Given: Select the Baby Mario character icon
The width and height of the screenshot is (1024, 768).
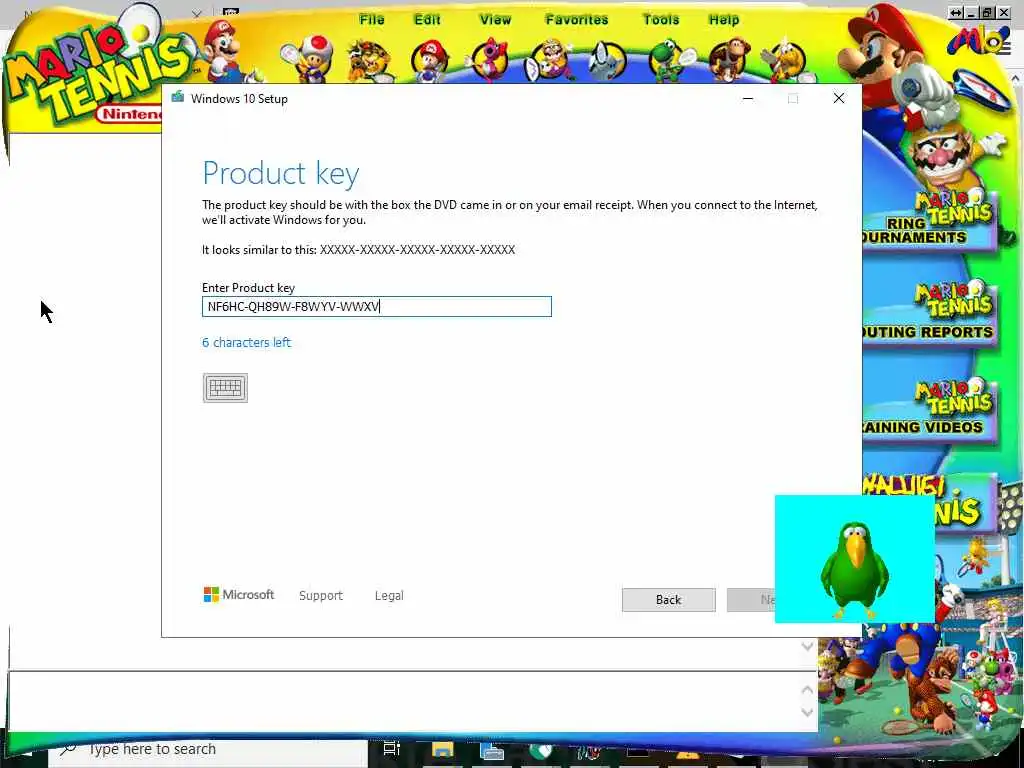Looking at the screenshot, I should pyautogui.click(x=430, y=61).
